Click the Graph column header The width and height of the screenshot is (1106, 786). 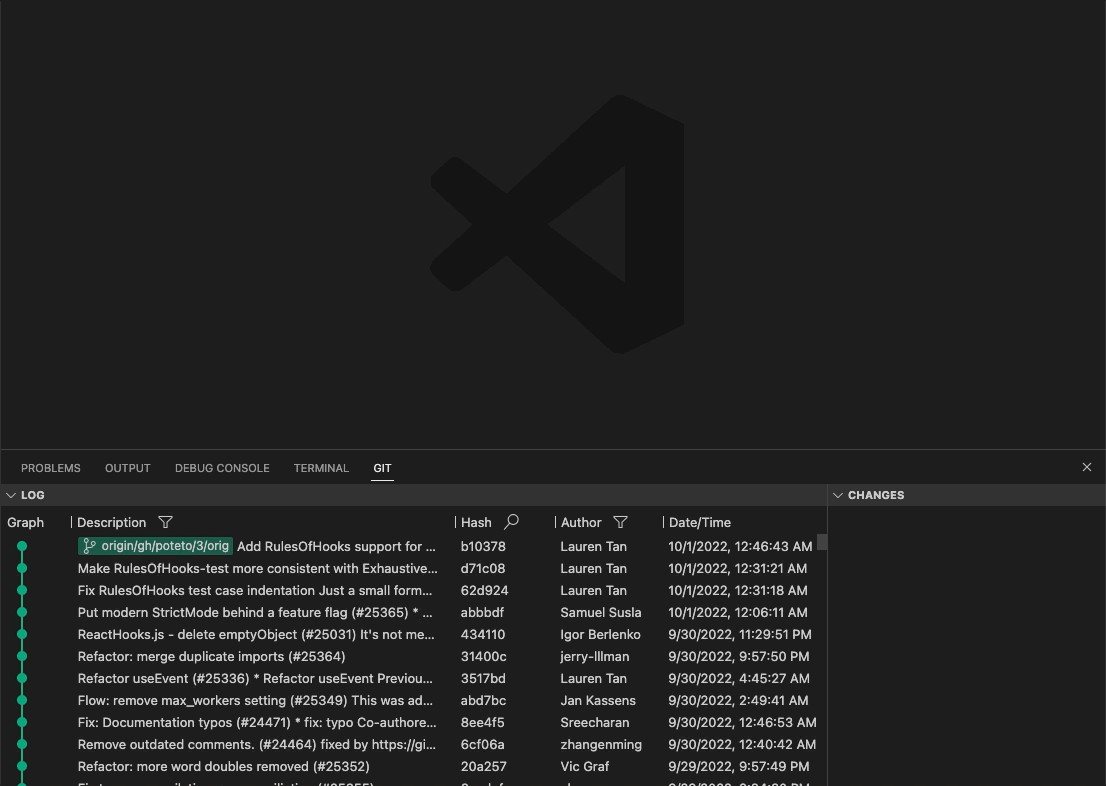[25, 523]
